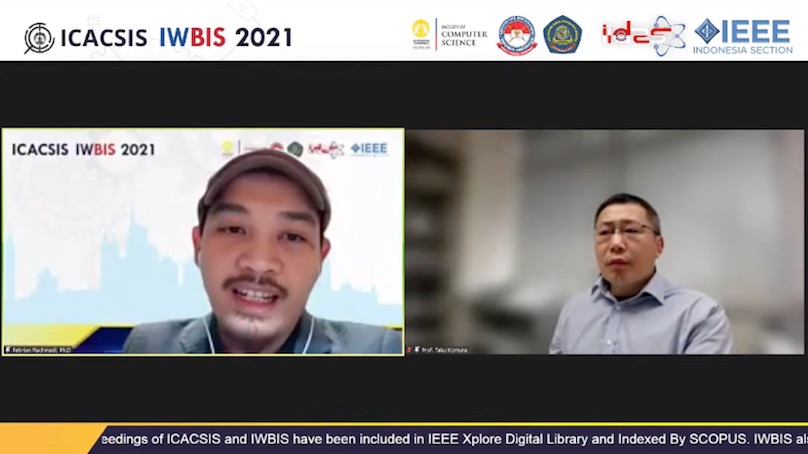The width and height of the screenshot is (808, 454).
Task: Click the IEEE logo in left video background
Action: [x=368, y=148]
